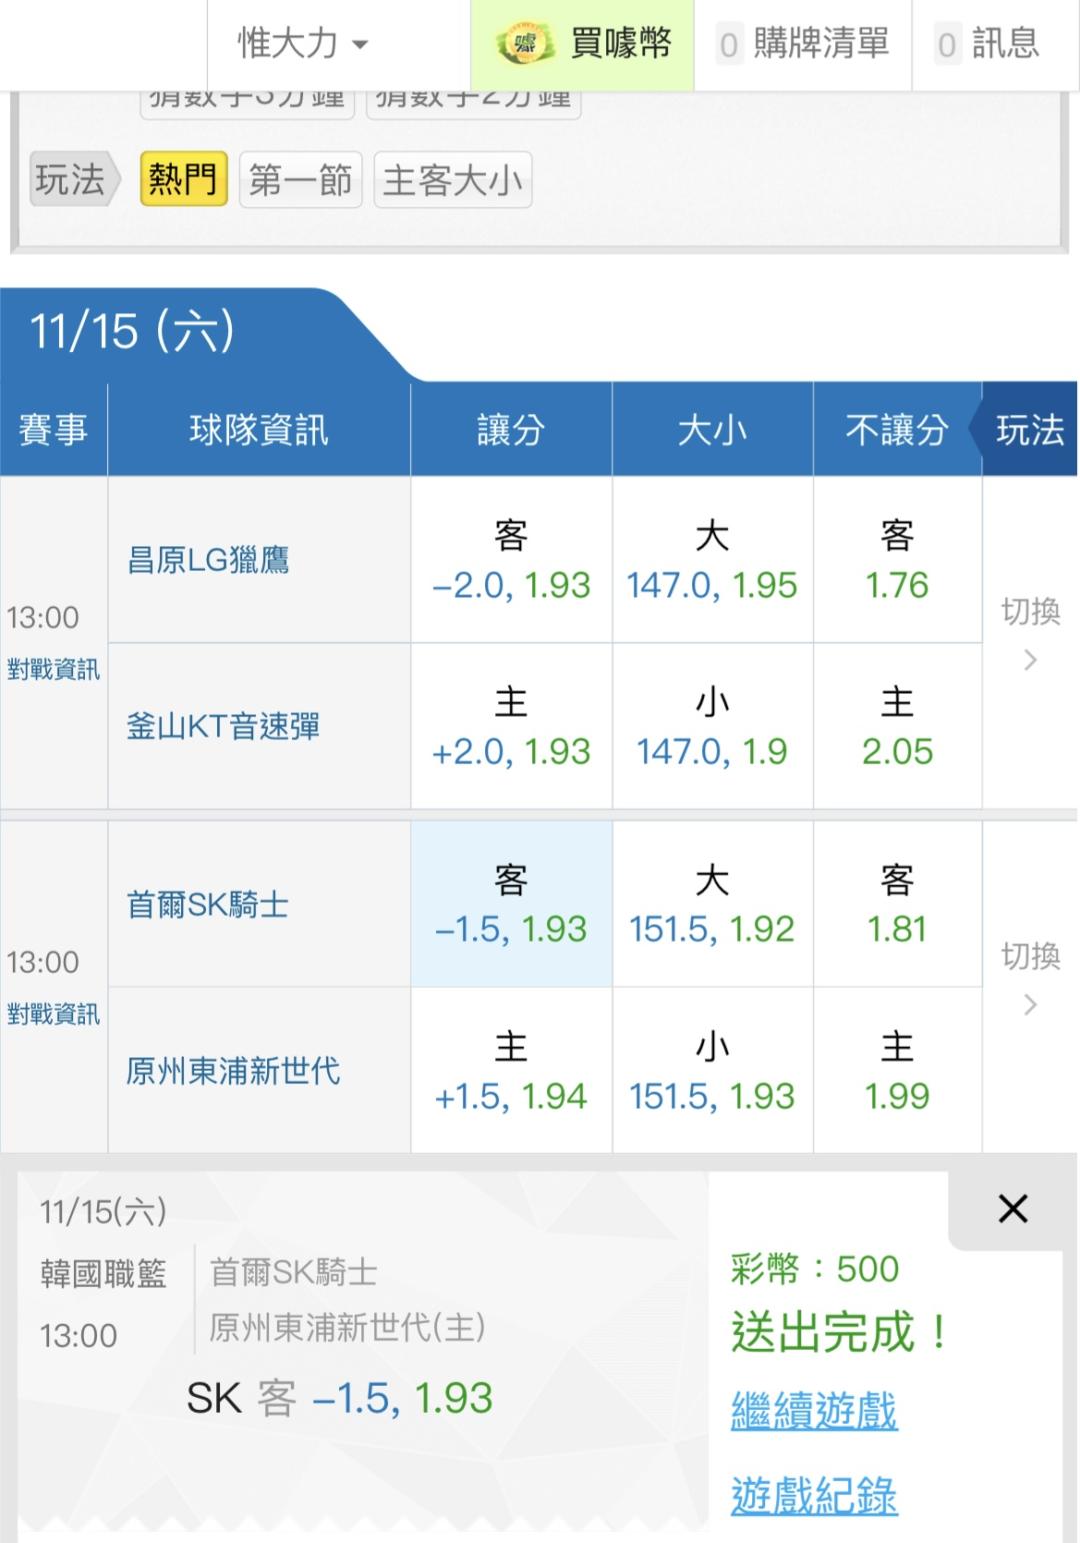Click the 繼續遊戲 link

click(x=814, y=1410)
